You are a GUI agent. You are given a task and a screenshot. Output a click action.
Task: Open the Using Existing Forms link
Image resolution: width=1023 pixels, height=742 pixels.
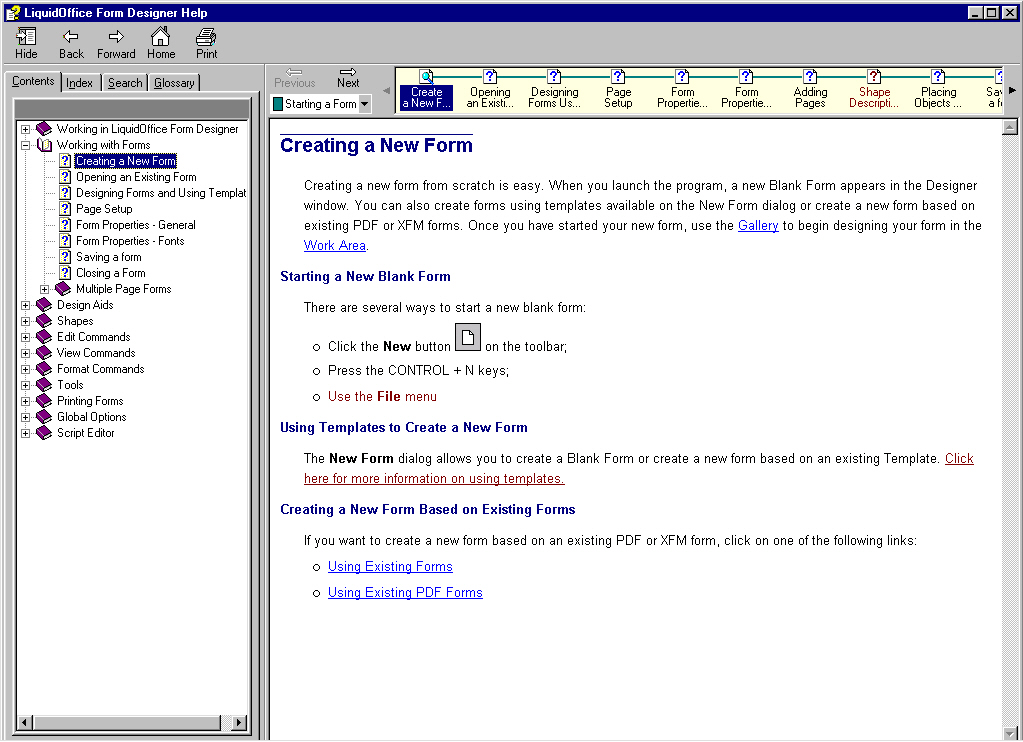(x=390, y=566)
